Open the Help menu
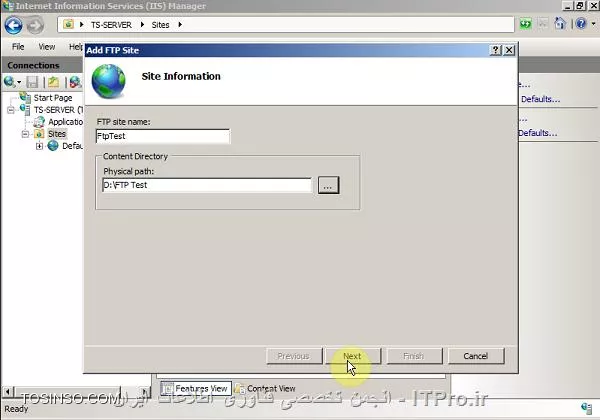This screenshot has height=420, width=600. tap(76, 47)
